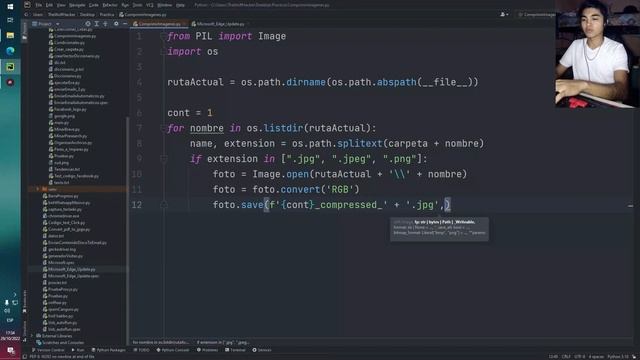The width and height of the screenshot is (640, 360).
Task: Open the Code menu
Action: [x=93, y=5]
